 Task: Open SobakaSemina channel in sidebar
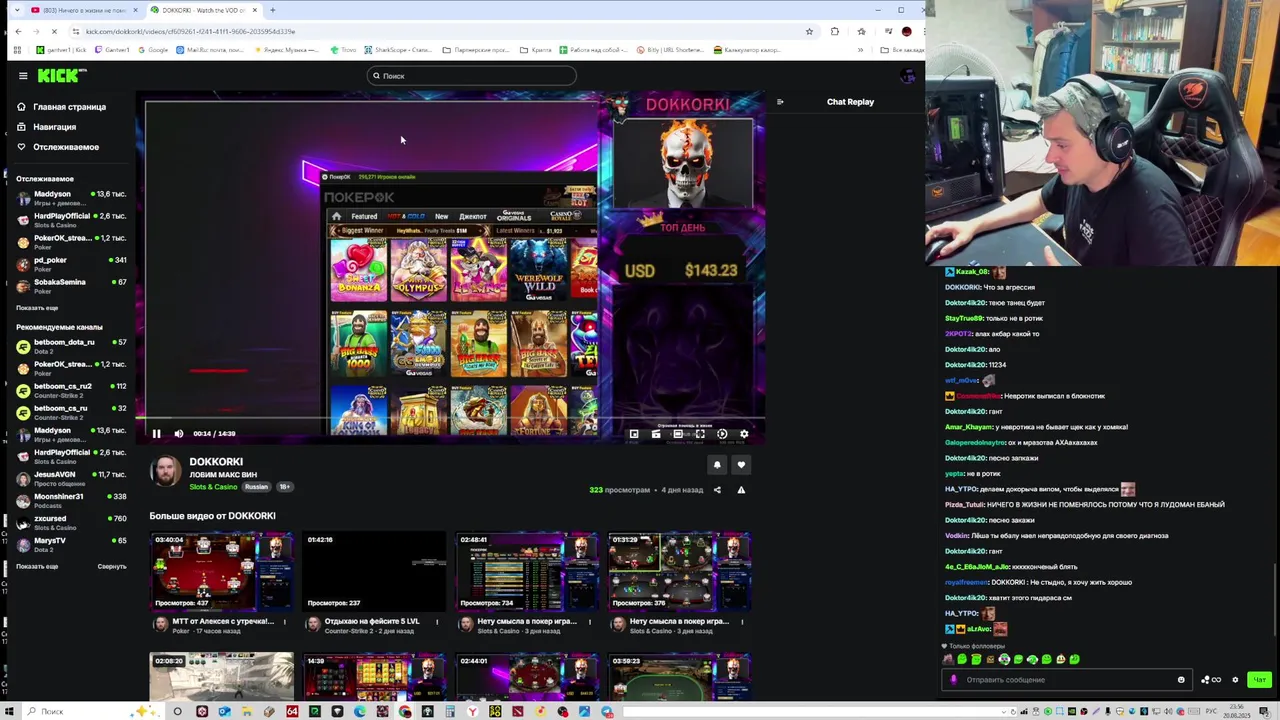(71, 286)
